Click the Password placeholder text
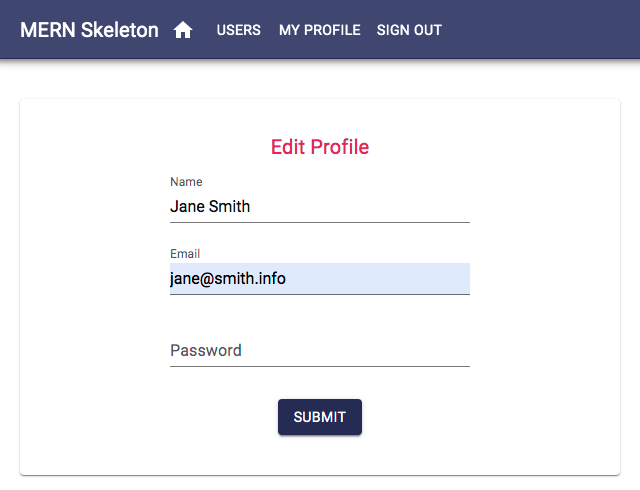Screen dimensions: 640x490 point(206,351)
